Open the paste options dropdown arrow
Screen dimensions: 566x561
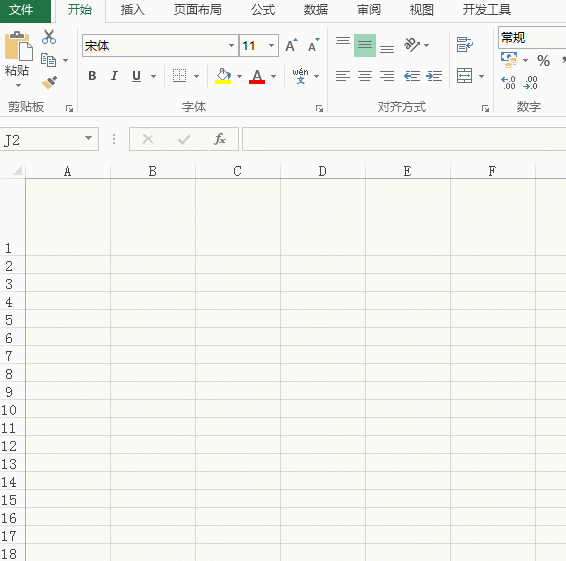pos(18,86)
